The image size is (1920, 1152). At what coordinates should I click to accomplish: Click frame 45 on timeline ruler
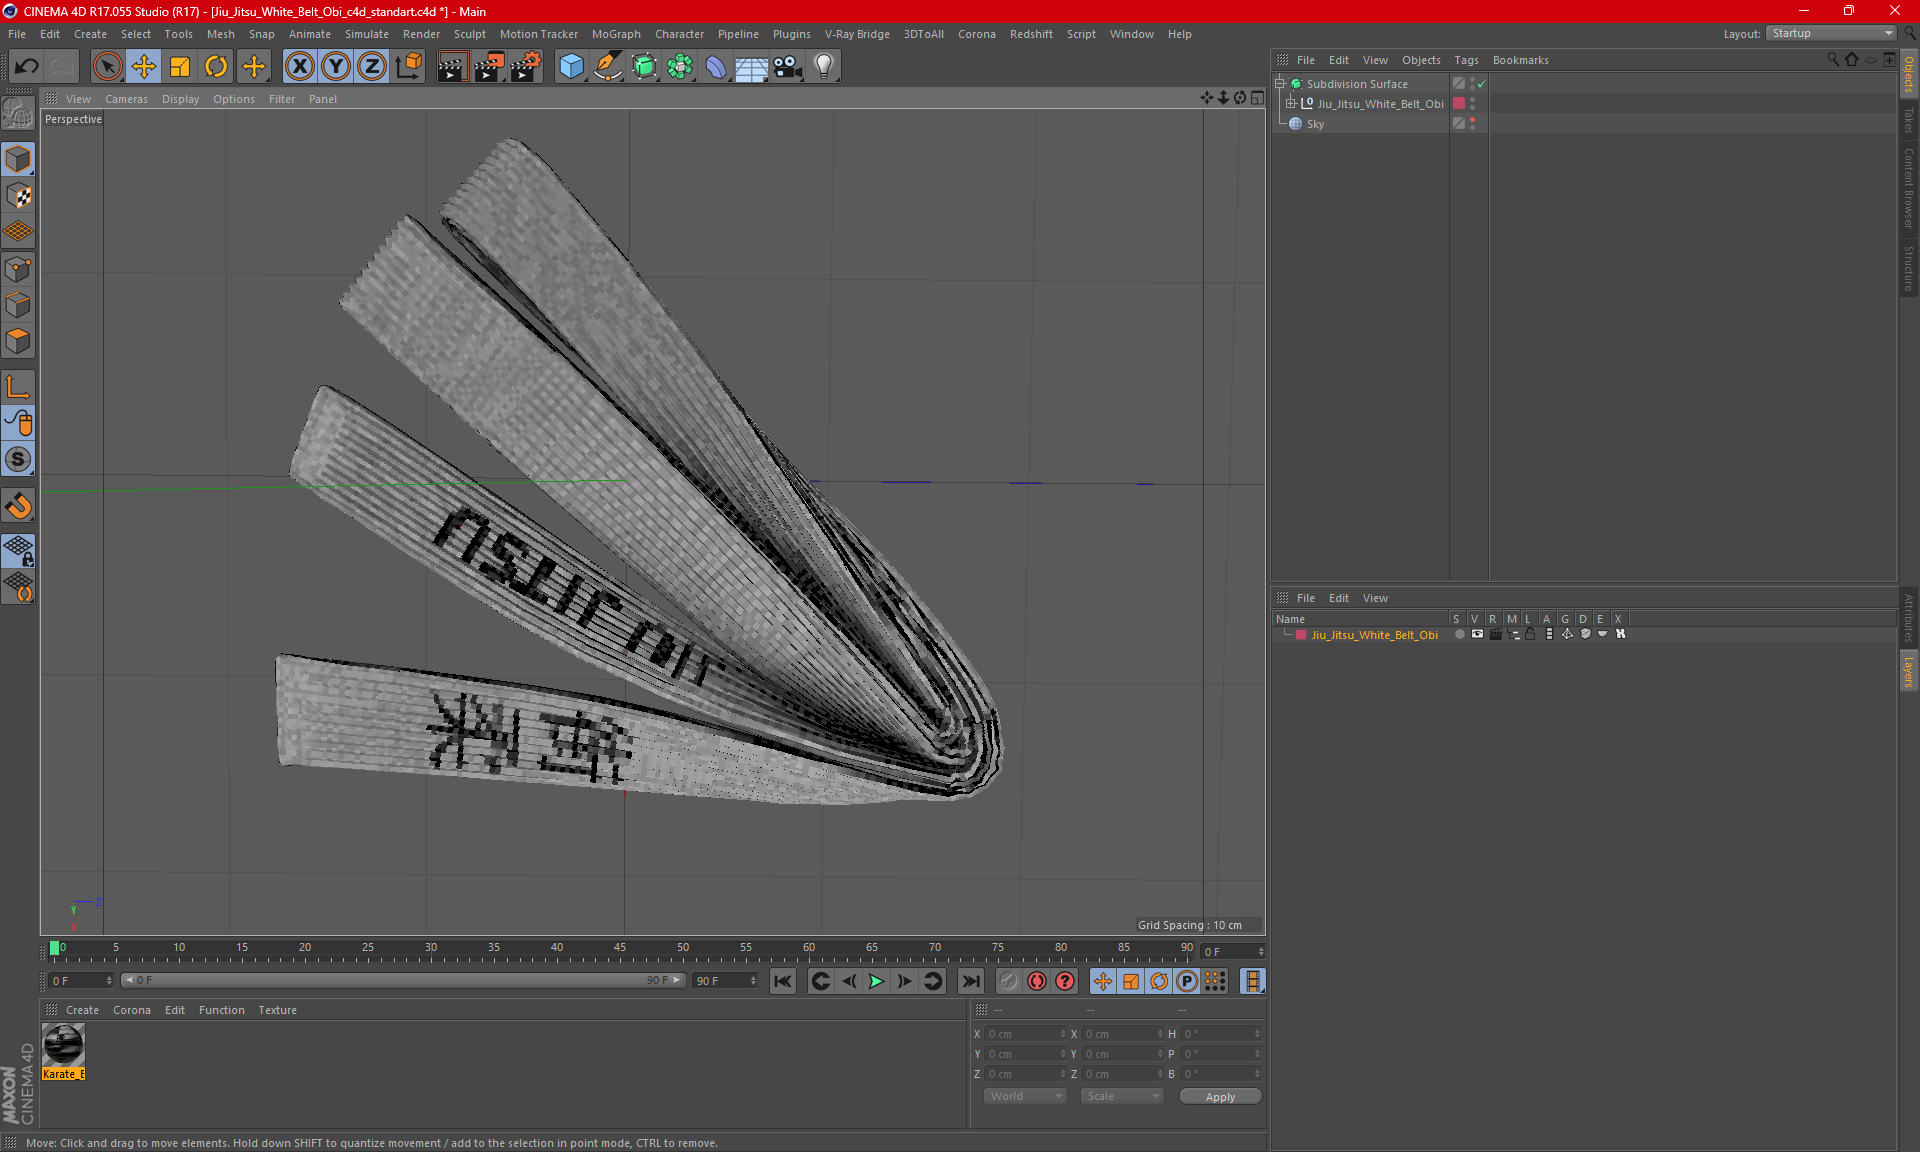(619, 950)
